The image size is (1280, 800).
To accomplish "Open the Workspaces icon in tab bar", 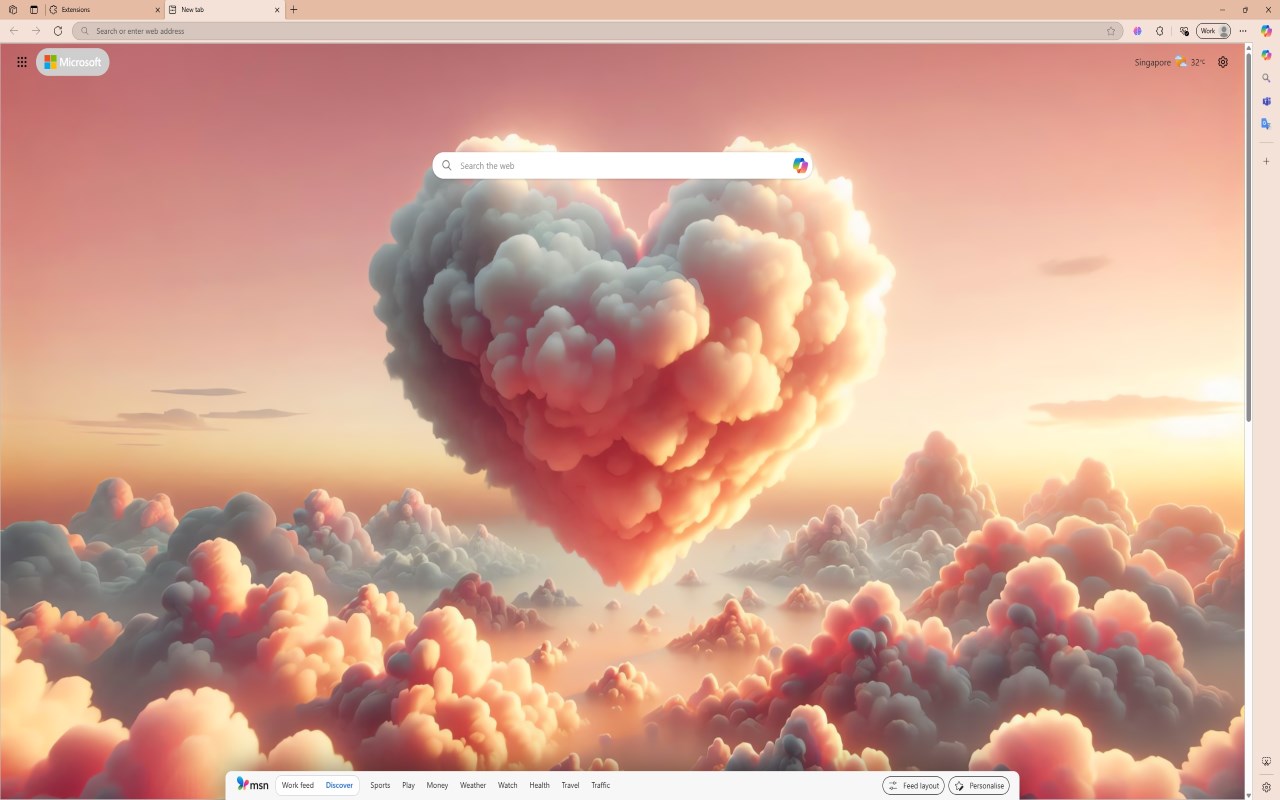I will tap(13, 10).
